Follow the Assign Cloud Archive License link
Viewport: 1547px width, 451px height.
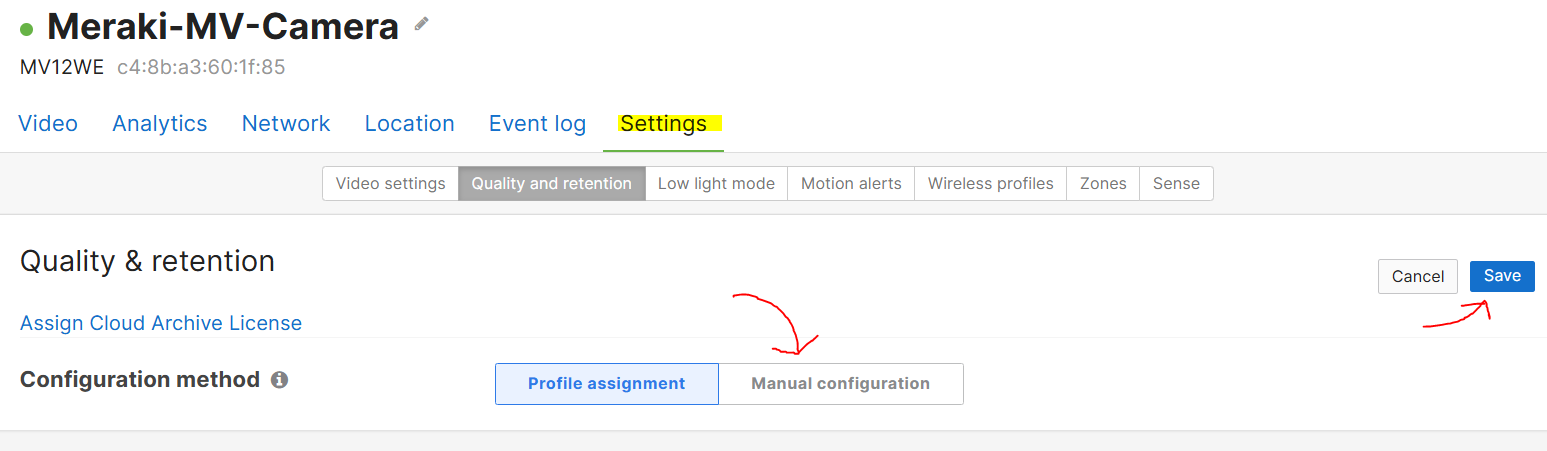[161, 323]
